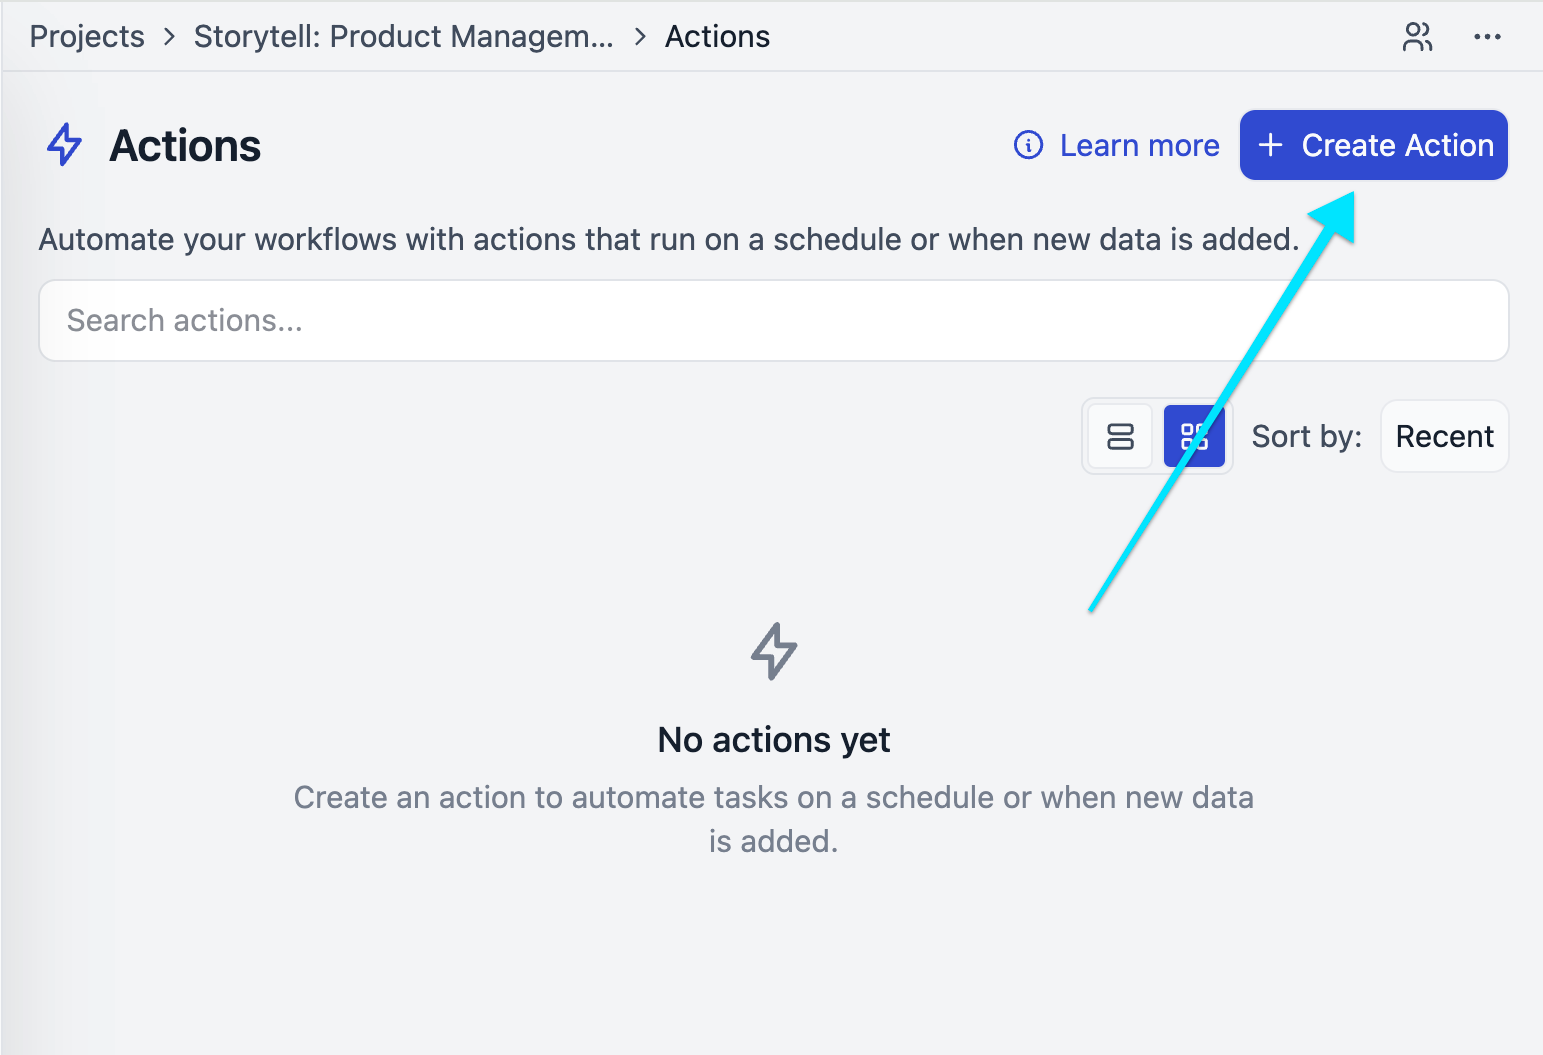
Task: Open the three-dot more options menu
Action: pos(1487,37)
